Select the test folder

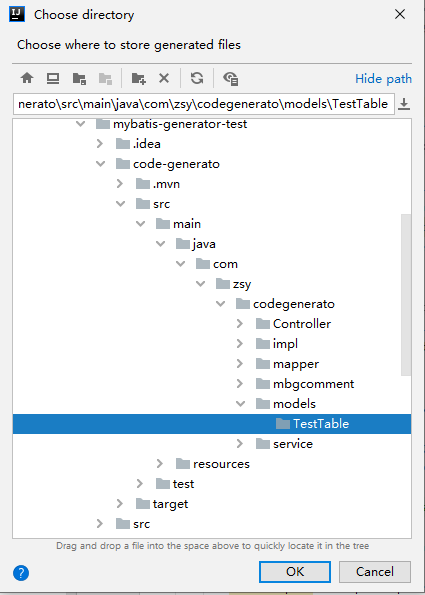(175, 484)
